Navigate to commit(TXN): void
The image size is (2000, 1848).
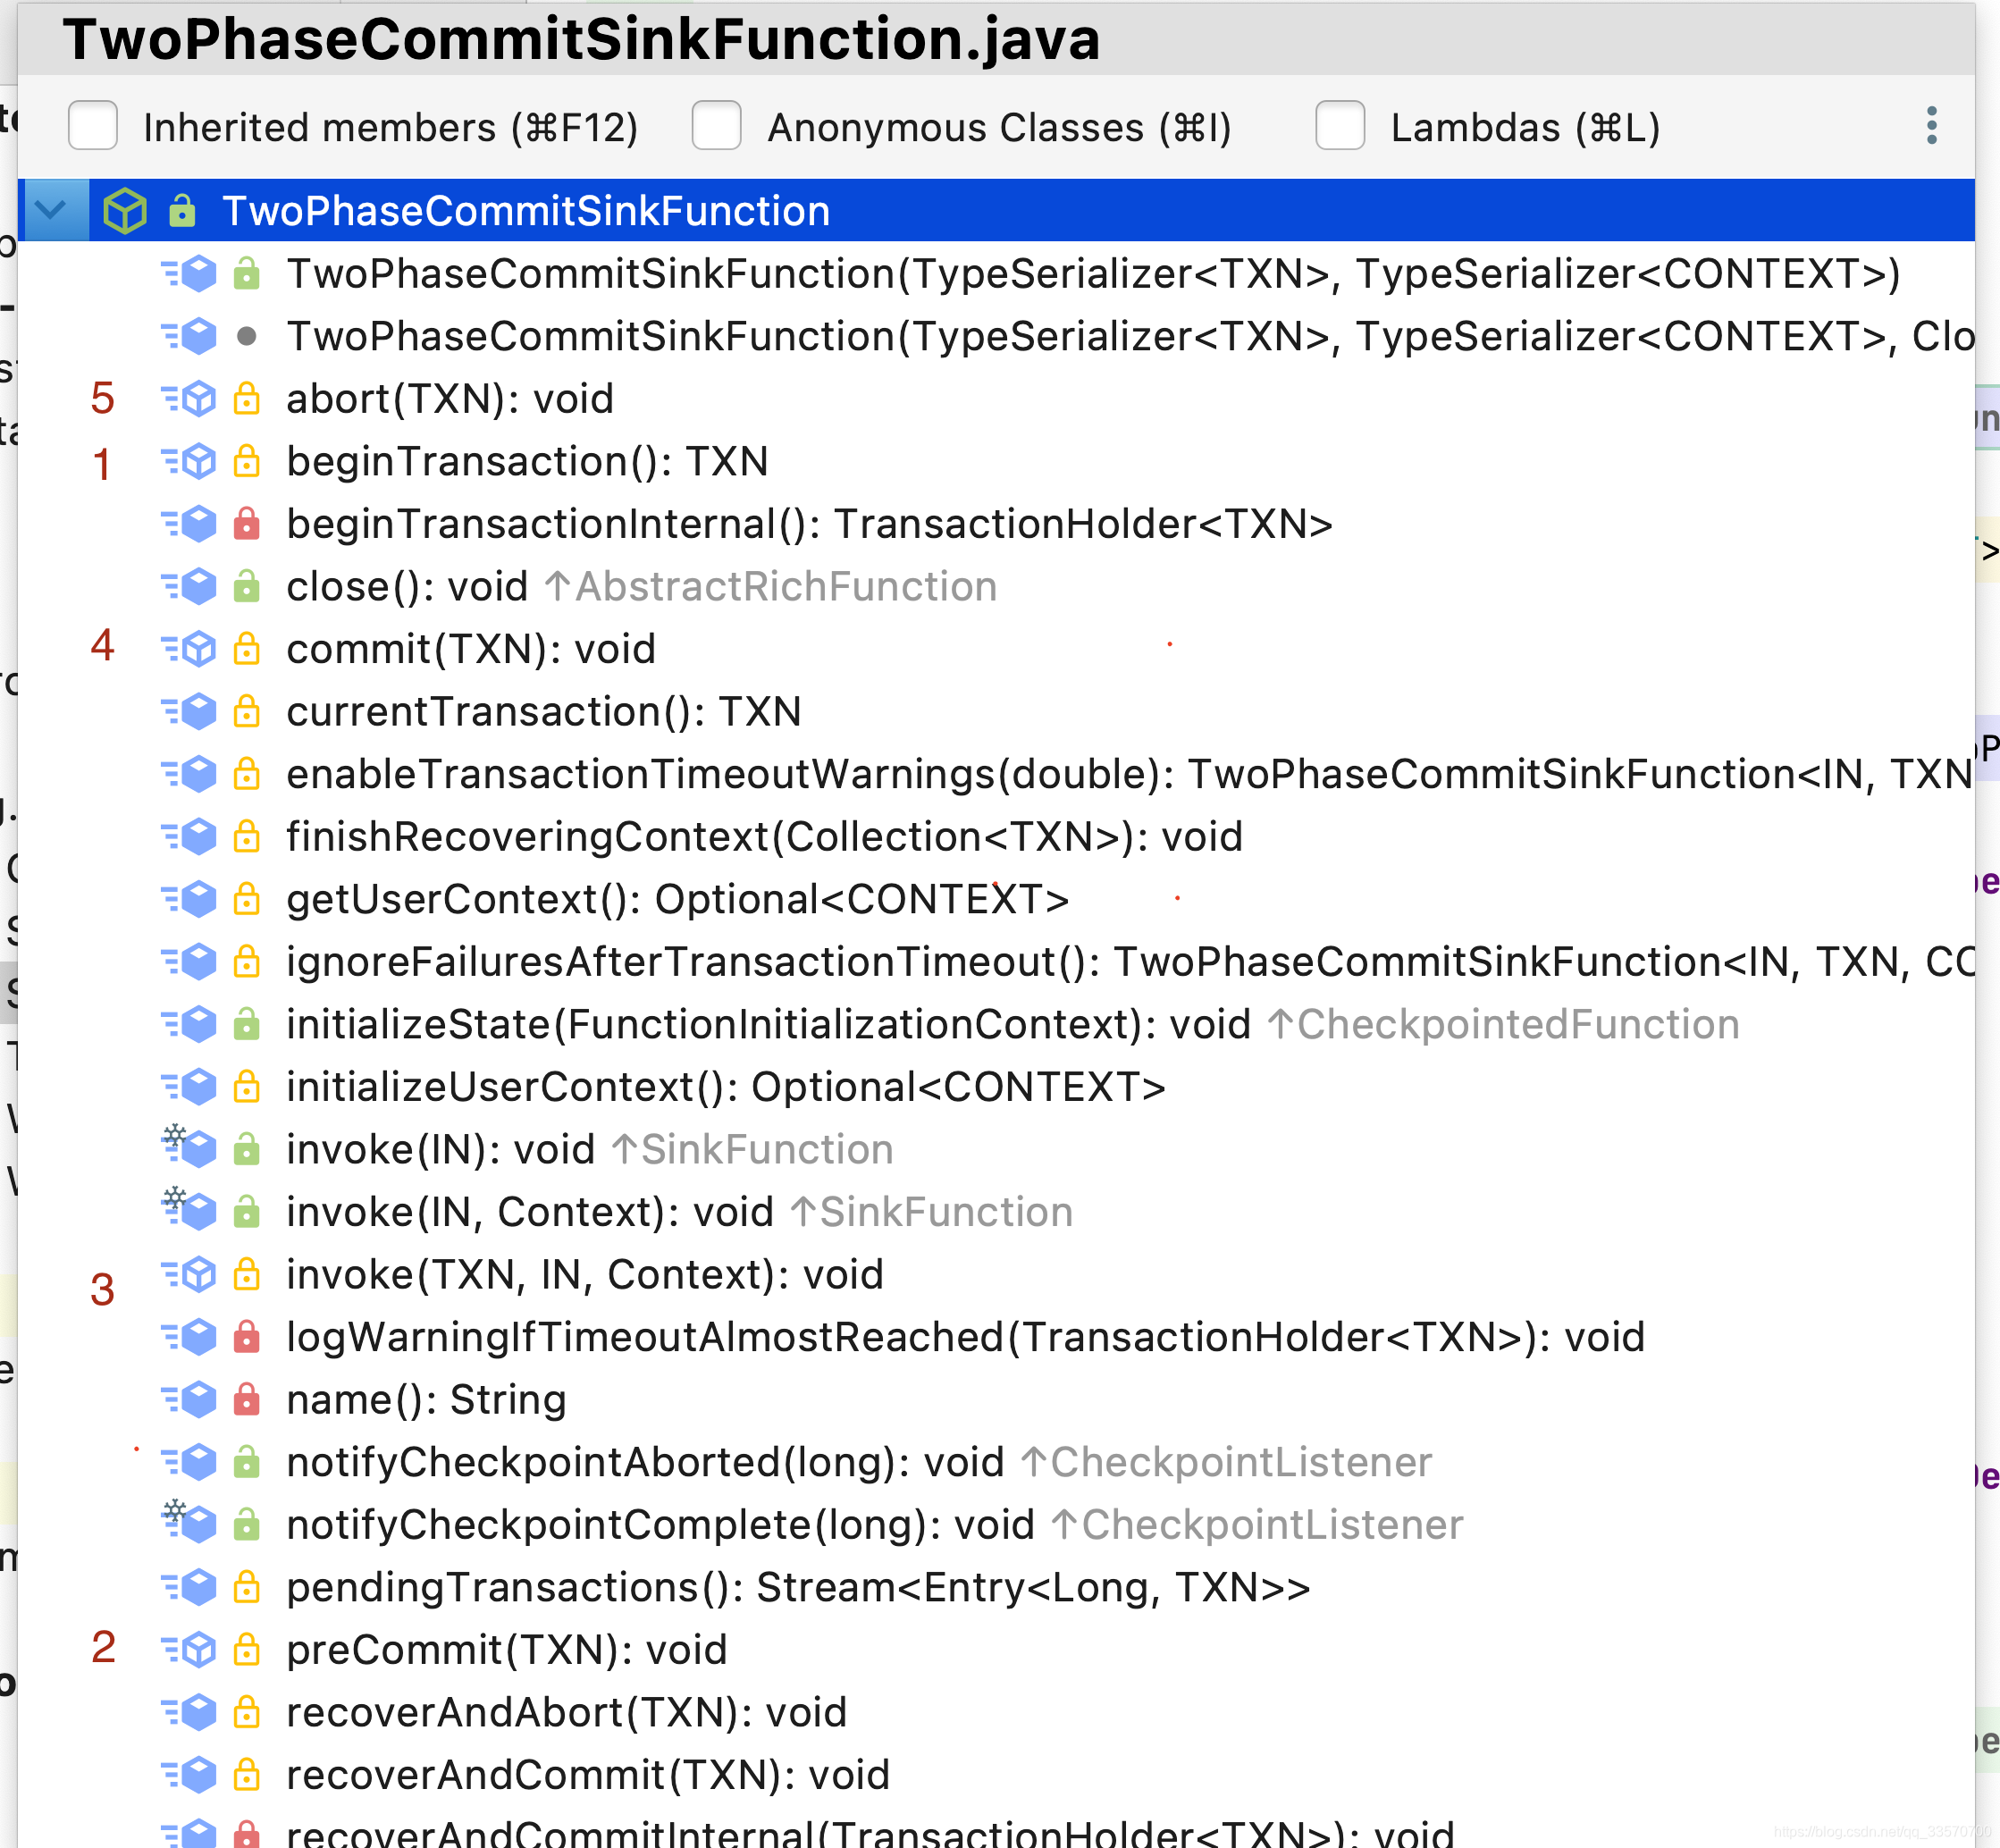pos(471,649)
